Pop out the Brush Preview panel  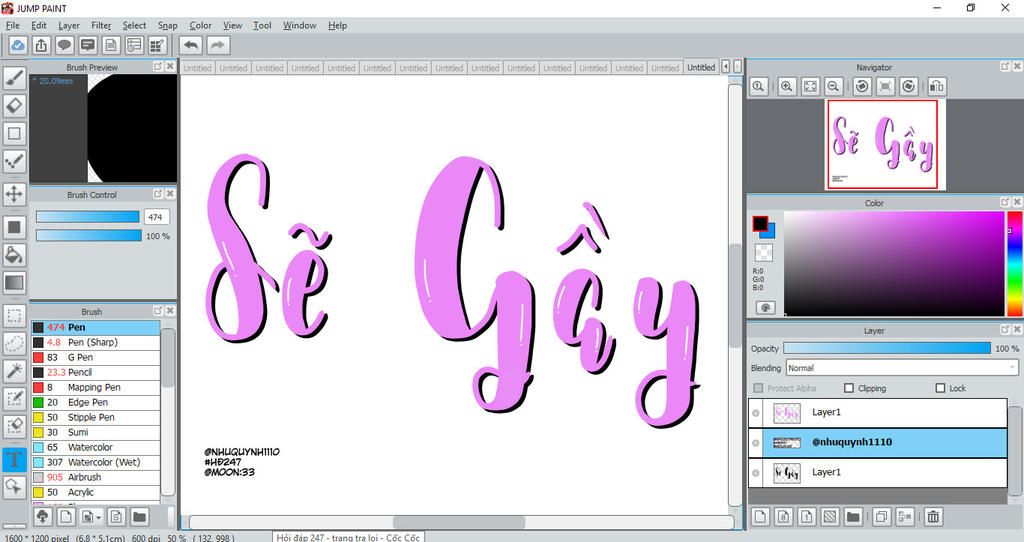(158, 67)
